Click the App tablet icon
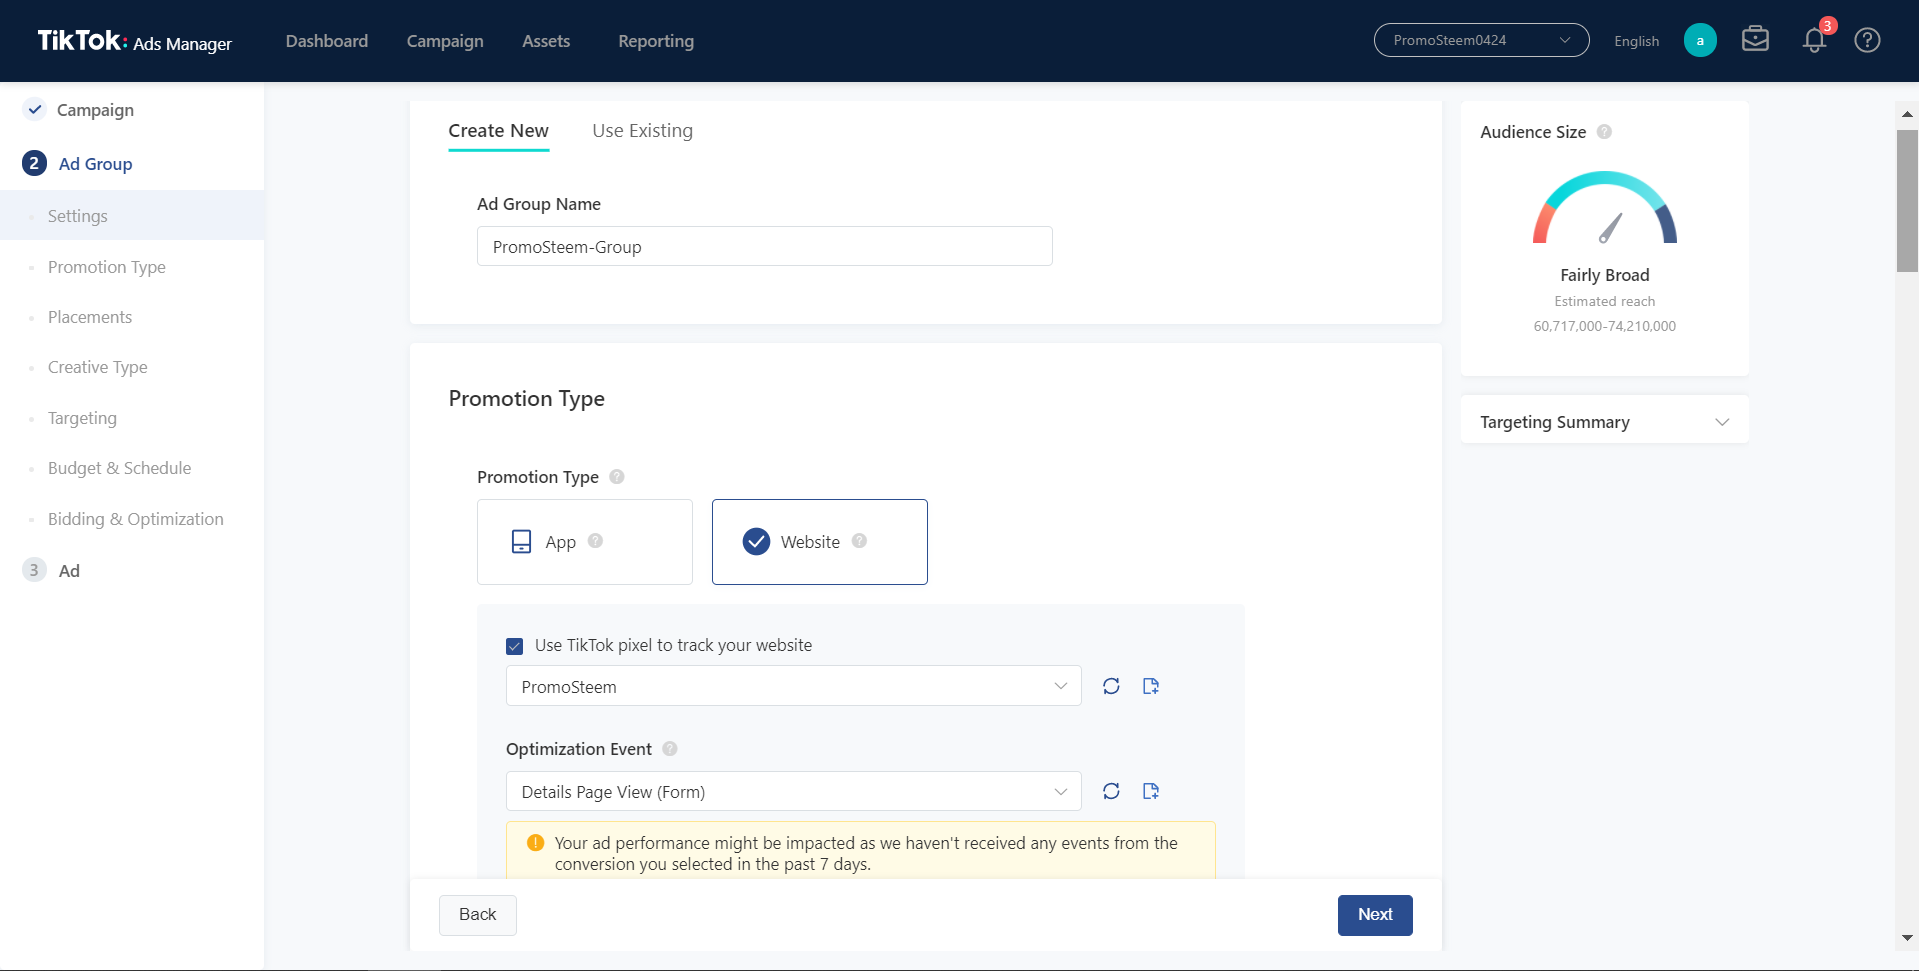This screenshot has height=971, width=1919. [521, 542]
